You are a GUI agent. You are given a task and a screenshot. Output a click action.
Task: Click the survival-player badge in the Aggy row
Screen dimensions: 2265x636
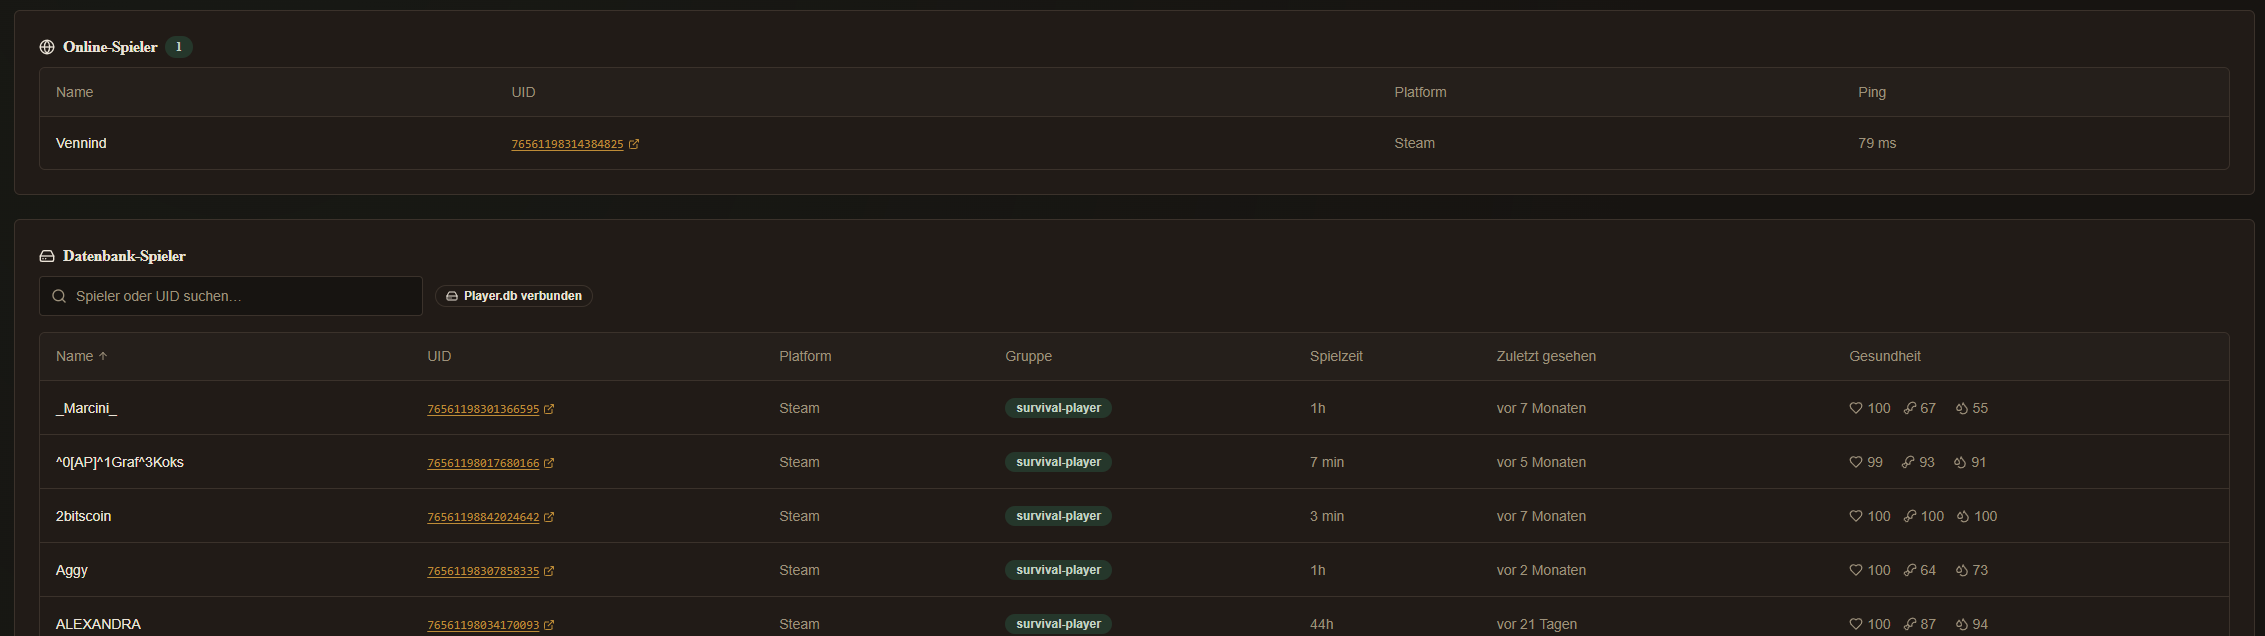pyautogui.click(x=1058, y=570)
